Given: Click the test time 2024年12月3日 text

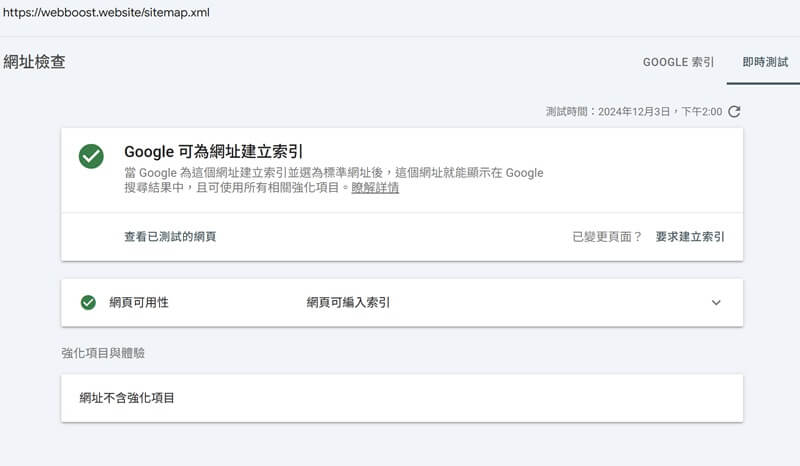Looking at the screenshot, I should point(634,112).
